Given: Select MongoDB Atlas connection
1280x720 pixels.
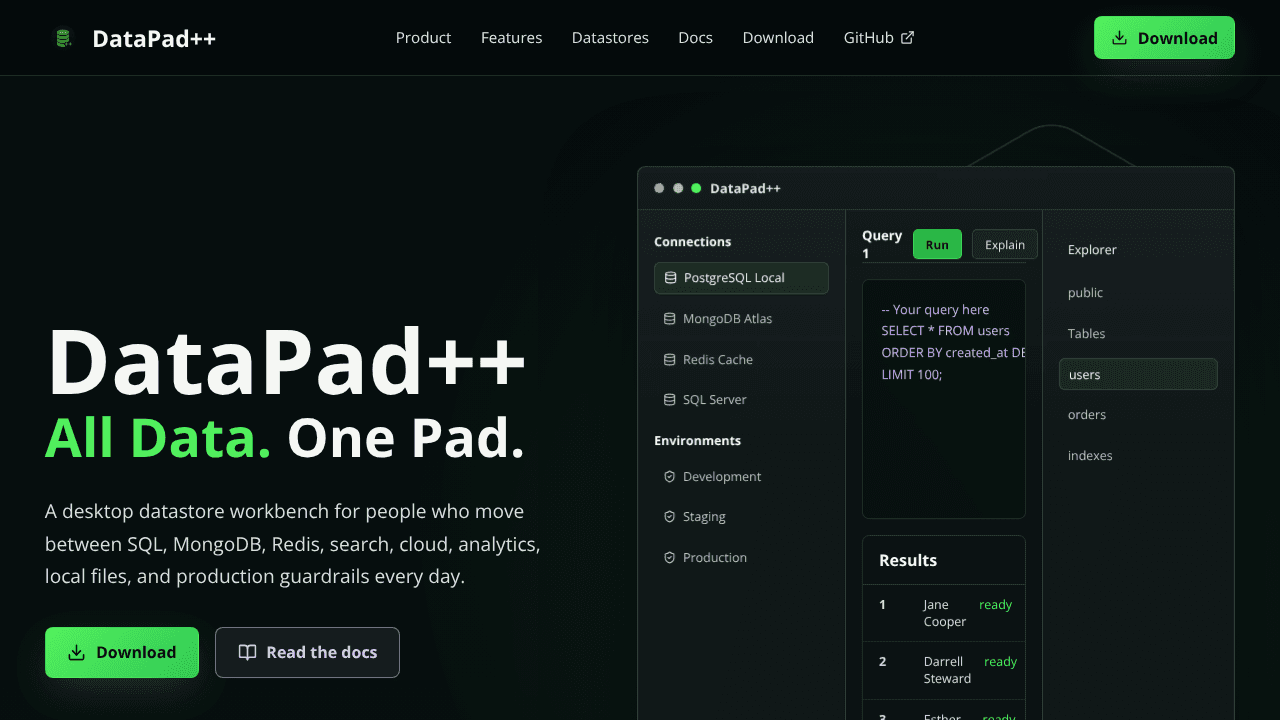Looking at the screenshot, I should pyautogui.click(x=741, y=319).
